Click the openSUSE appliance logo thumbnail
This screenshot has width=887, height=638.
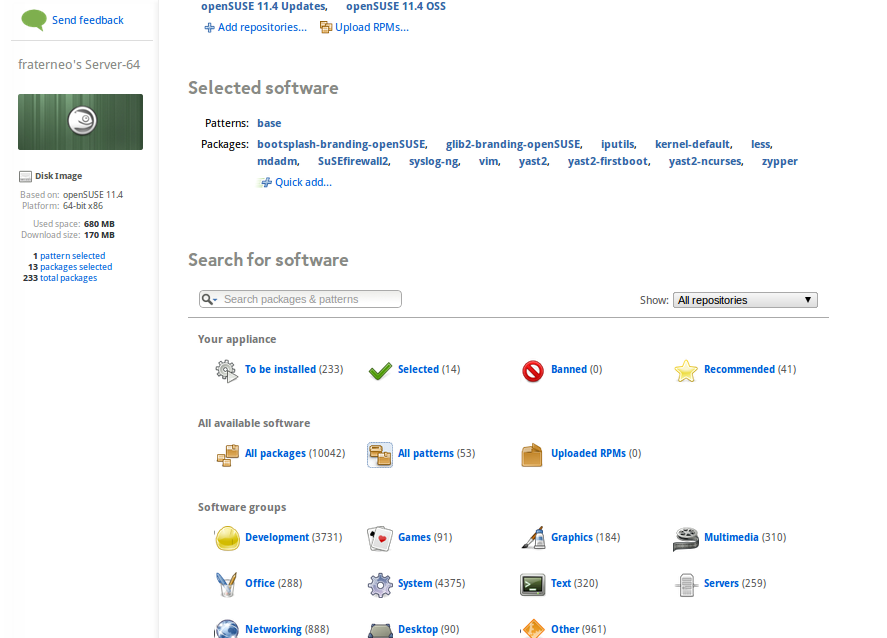point(80,122)
